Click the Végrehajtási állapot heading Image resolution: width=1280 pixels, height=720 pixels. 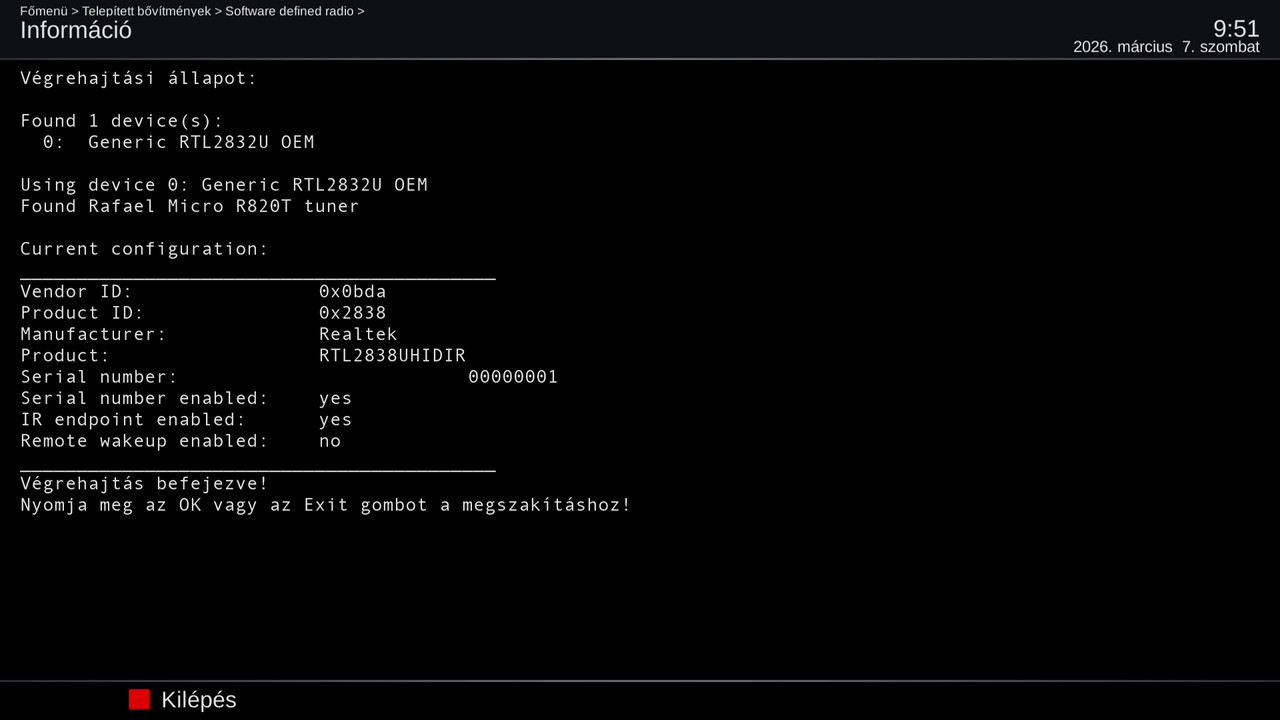(x=139, y=78)
